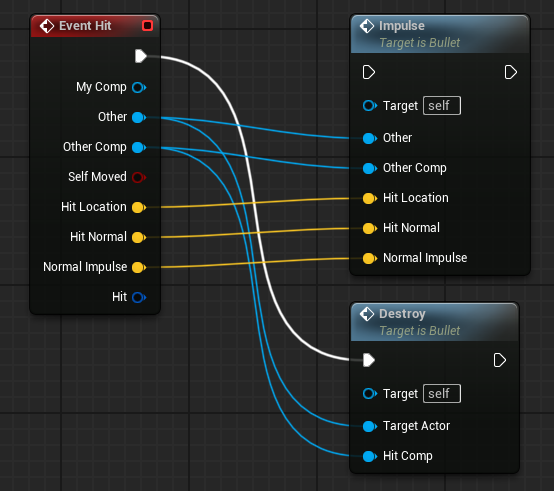Click the self field on Destroy Target
The image size is (554, 491).
442,394
